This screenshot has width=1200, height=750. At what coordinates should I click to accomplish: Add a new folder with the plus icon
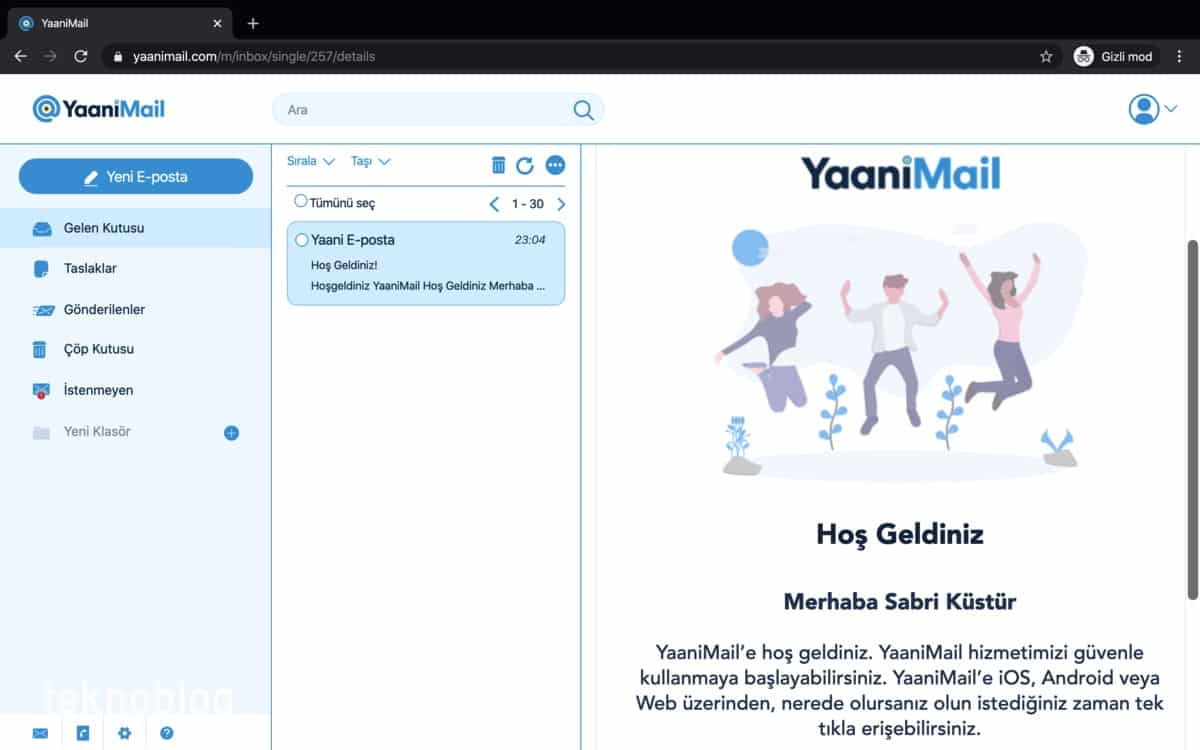pyautogui.click(x=231, y=433)
